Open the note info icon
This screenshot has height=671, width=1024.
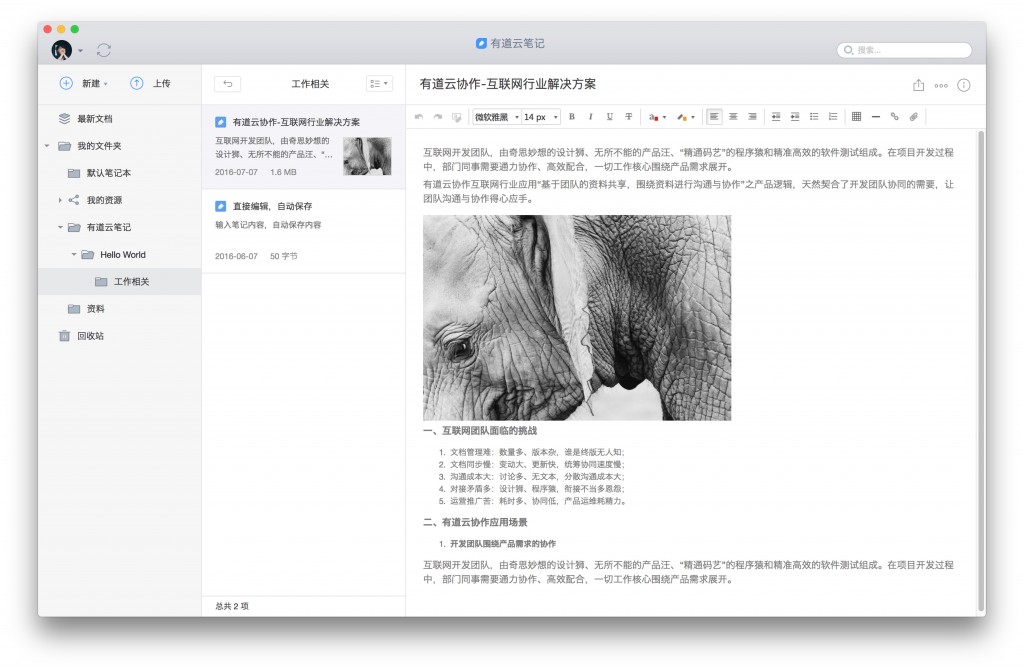click(963, 85)
